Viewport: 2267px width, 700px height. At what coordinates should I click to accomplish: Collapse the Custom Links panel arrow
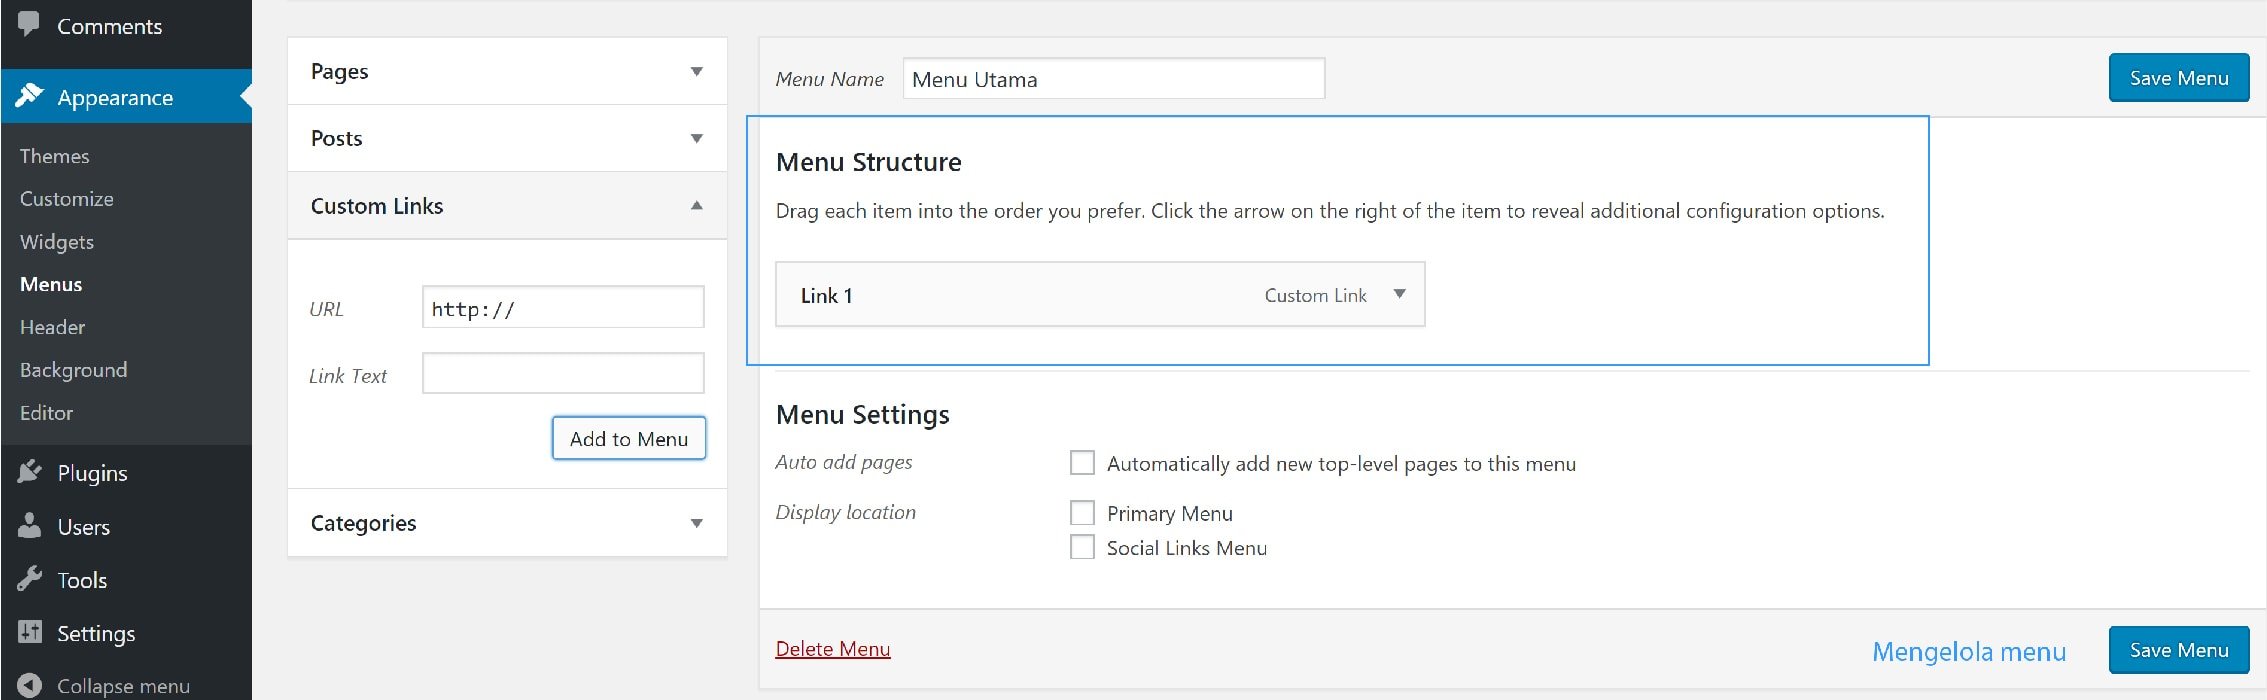(697, 205)
